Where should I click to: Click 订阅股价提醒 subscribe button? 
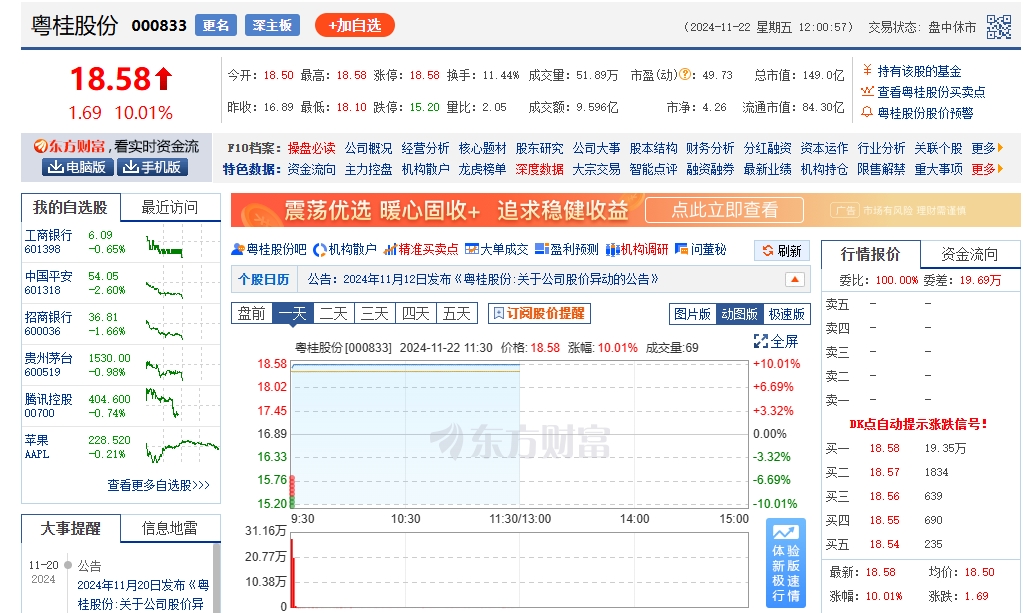pos(539,313)
